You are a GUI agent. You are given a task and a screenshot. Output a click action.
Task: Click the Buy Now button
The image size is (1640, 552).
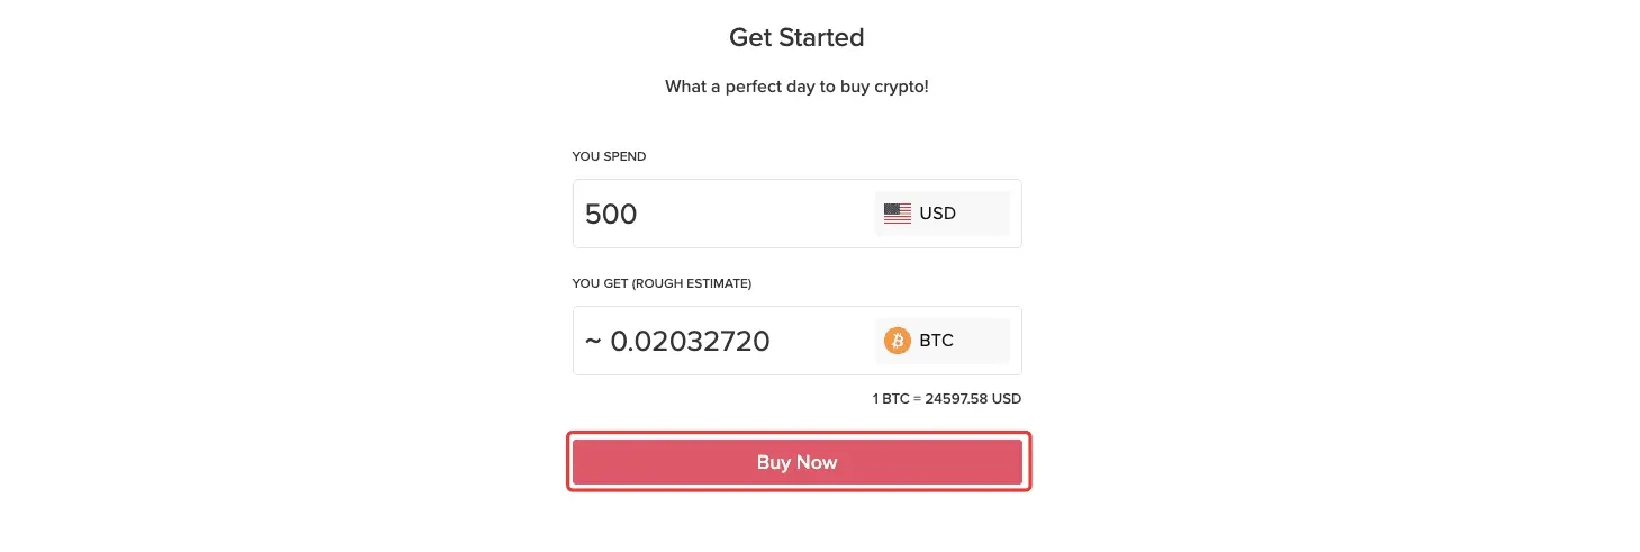click(797, 462)
